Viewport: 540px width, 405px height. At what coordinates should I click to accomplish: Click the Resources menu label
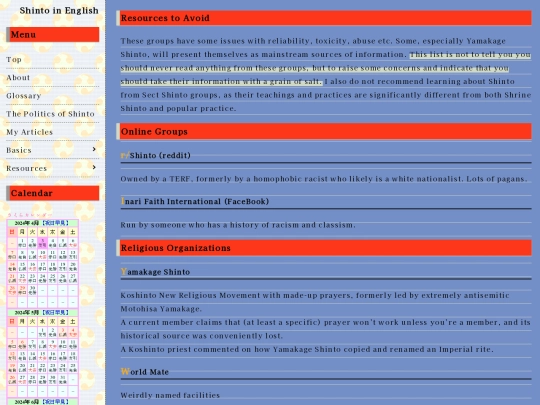tap(27, 168)
